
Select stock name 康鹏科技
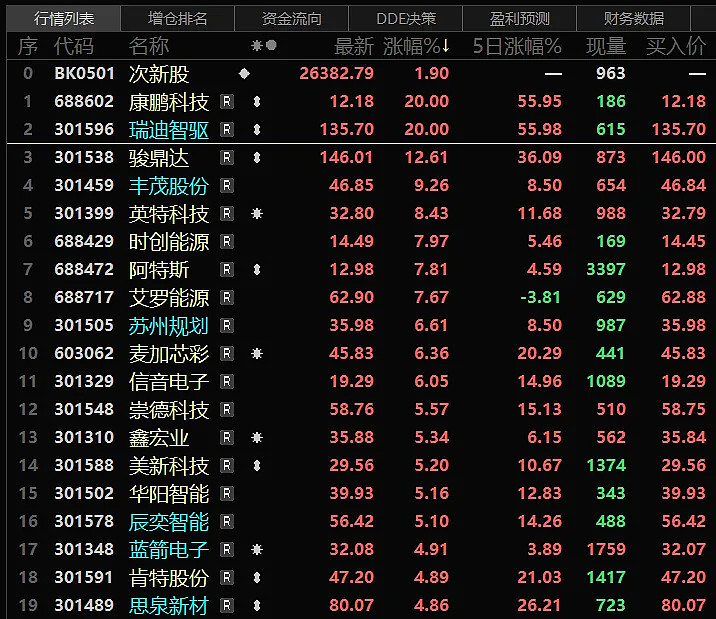[168, 102]
